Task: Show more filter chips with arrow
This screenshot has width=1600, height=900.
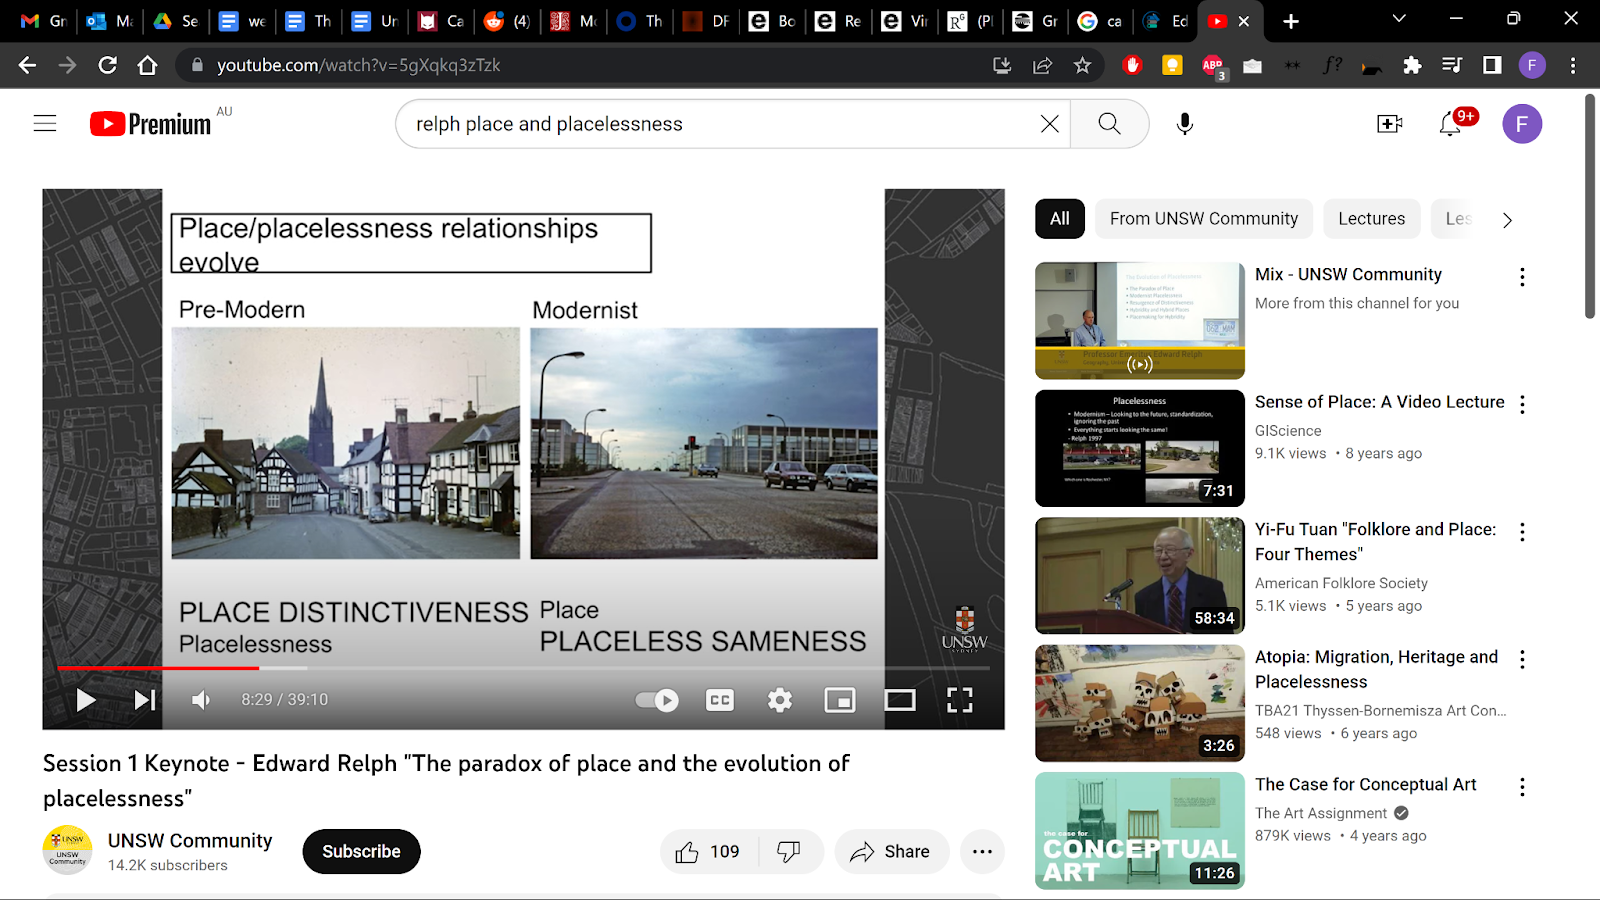Action: [1507, 220]
